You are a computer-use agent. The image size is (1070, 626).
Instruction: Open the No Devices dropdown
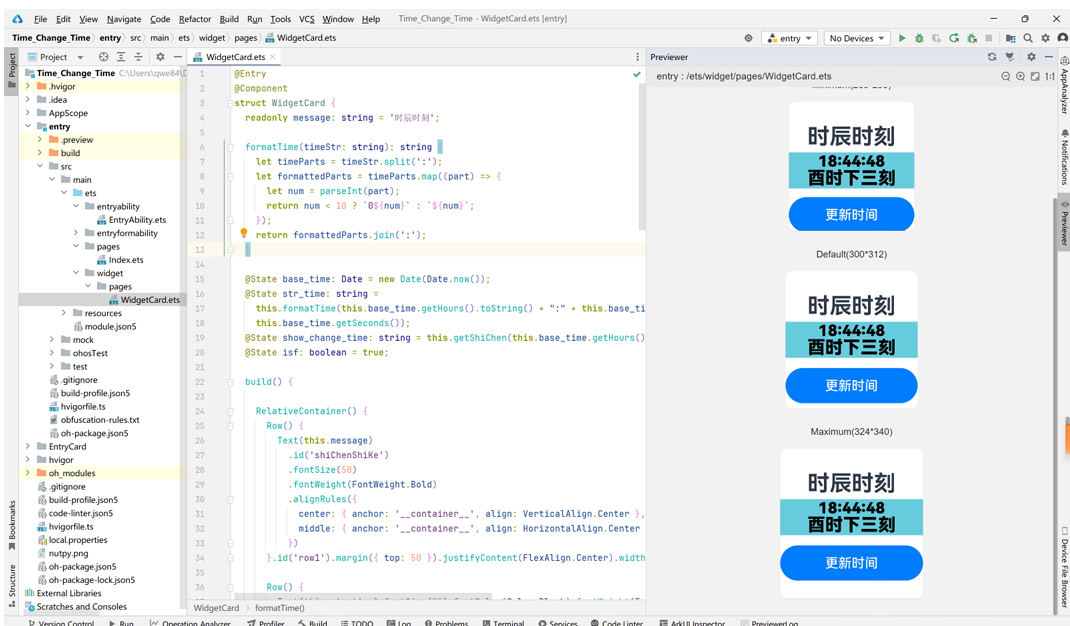point(856,38)
